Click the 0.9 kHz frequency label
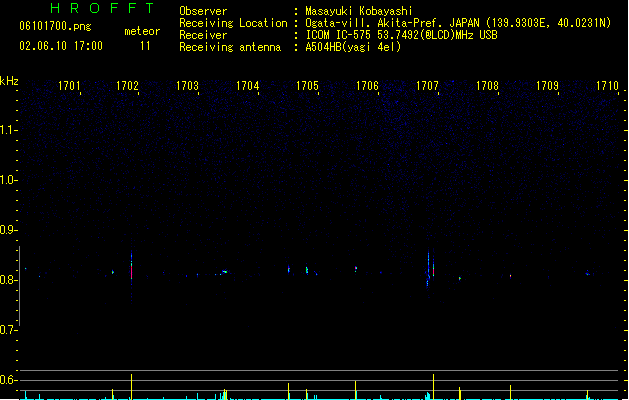 point(8,230)
